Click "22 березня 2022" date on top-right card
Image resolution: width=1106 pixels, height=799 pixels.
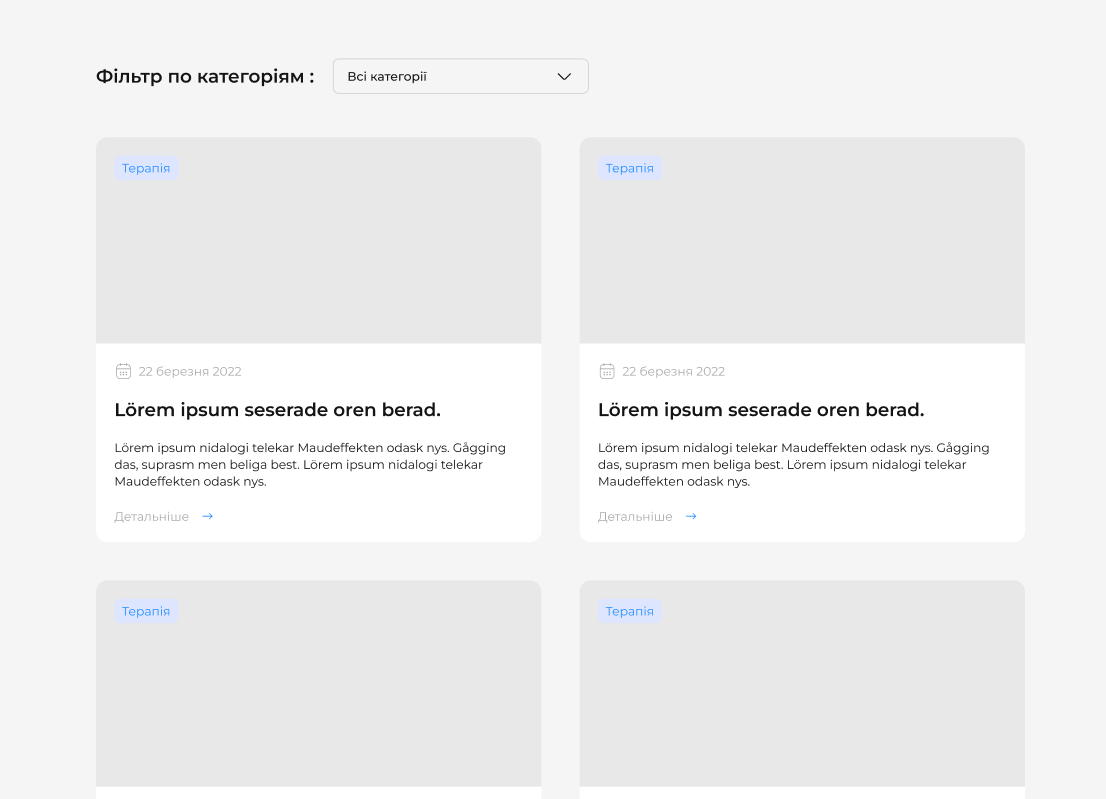[x=674, y=372]
